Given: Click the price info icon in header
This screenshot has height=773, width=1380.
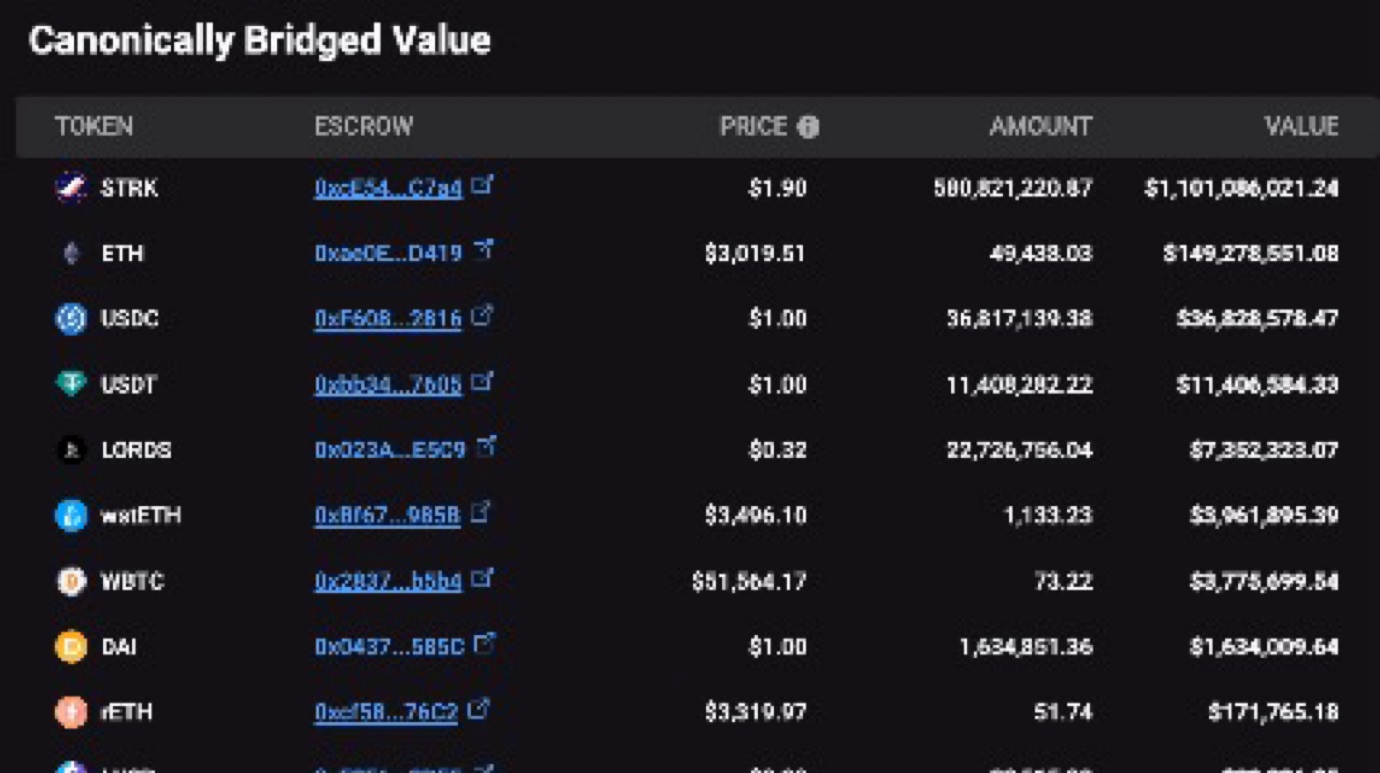Looking at the screenshot, I should (808, 127).
